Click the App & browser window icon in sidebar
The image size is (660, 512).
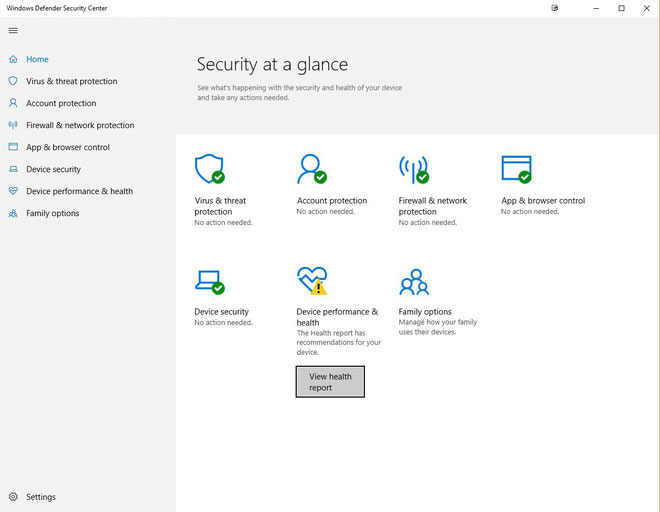click(13, 147)
